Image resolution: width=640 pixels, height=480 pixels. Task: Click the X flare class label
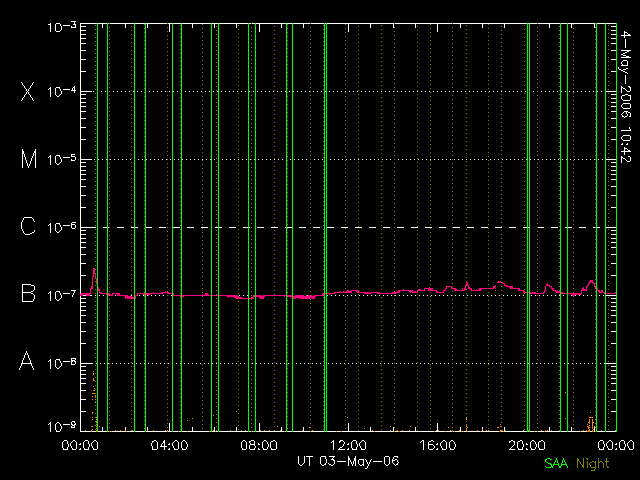click(28, 91)
